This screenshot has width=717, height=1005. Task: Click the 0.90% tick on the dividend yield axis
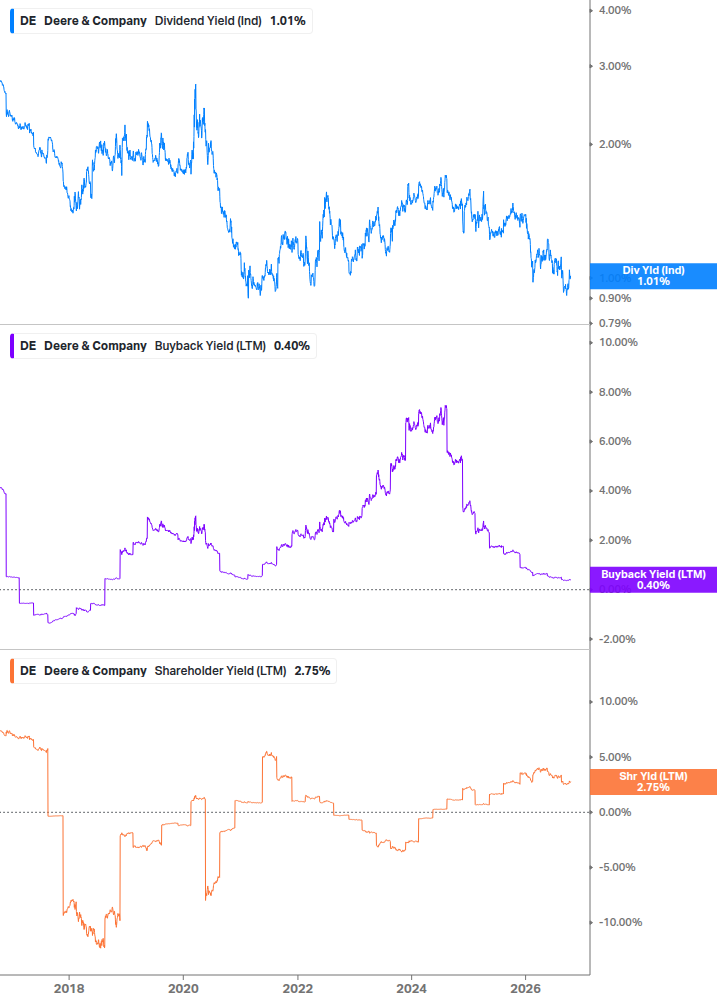[615, 299]
